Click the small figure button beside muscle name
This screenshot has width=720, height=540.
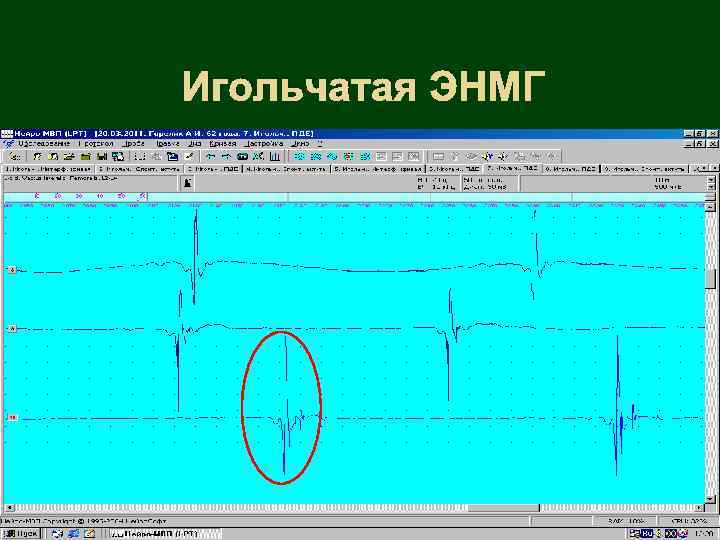[x=187, y=183]
